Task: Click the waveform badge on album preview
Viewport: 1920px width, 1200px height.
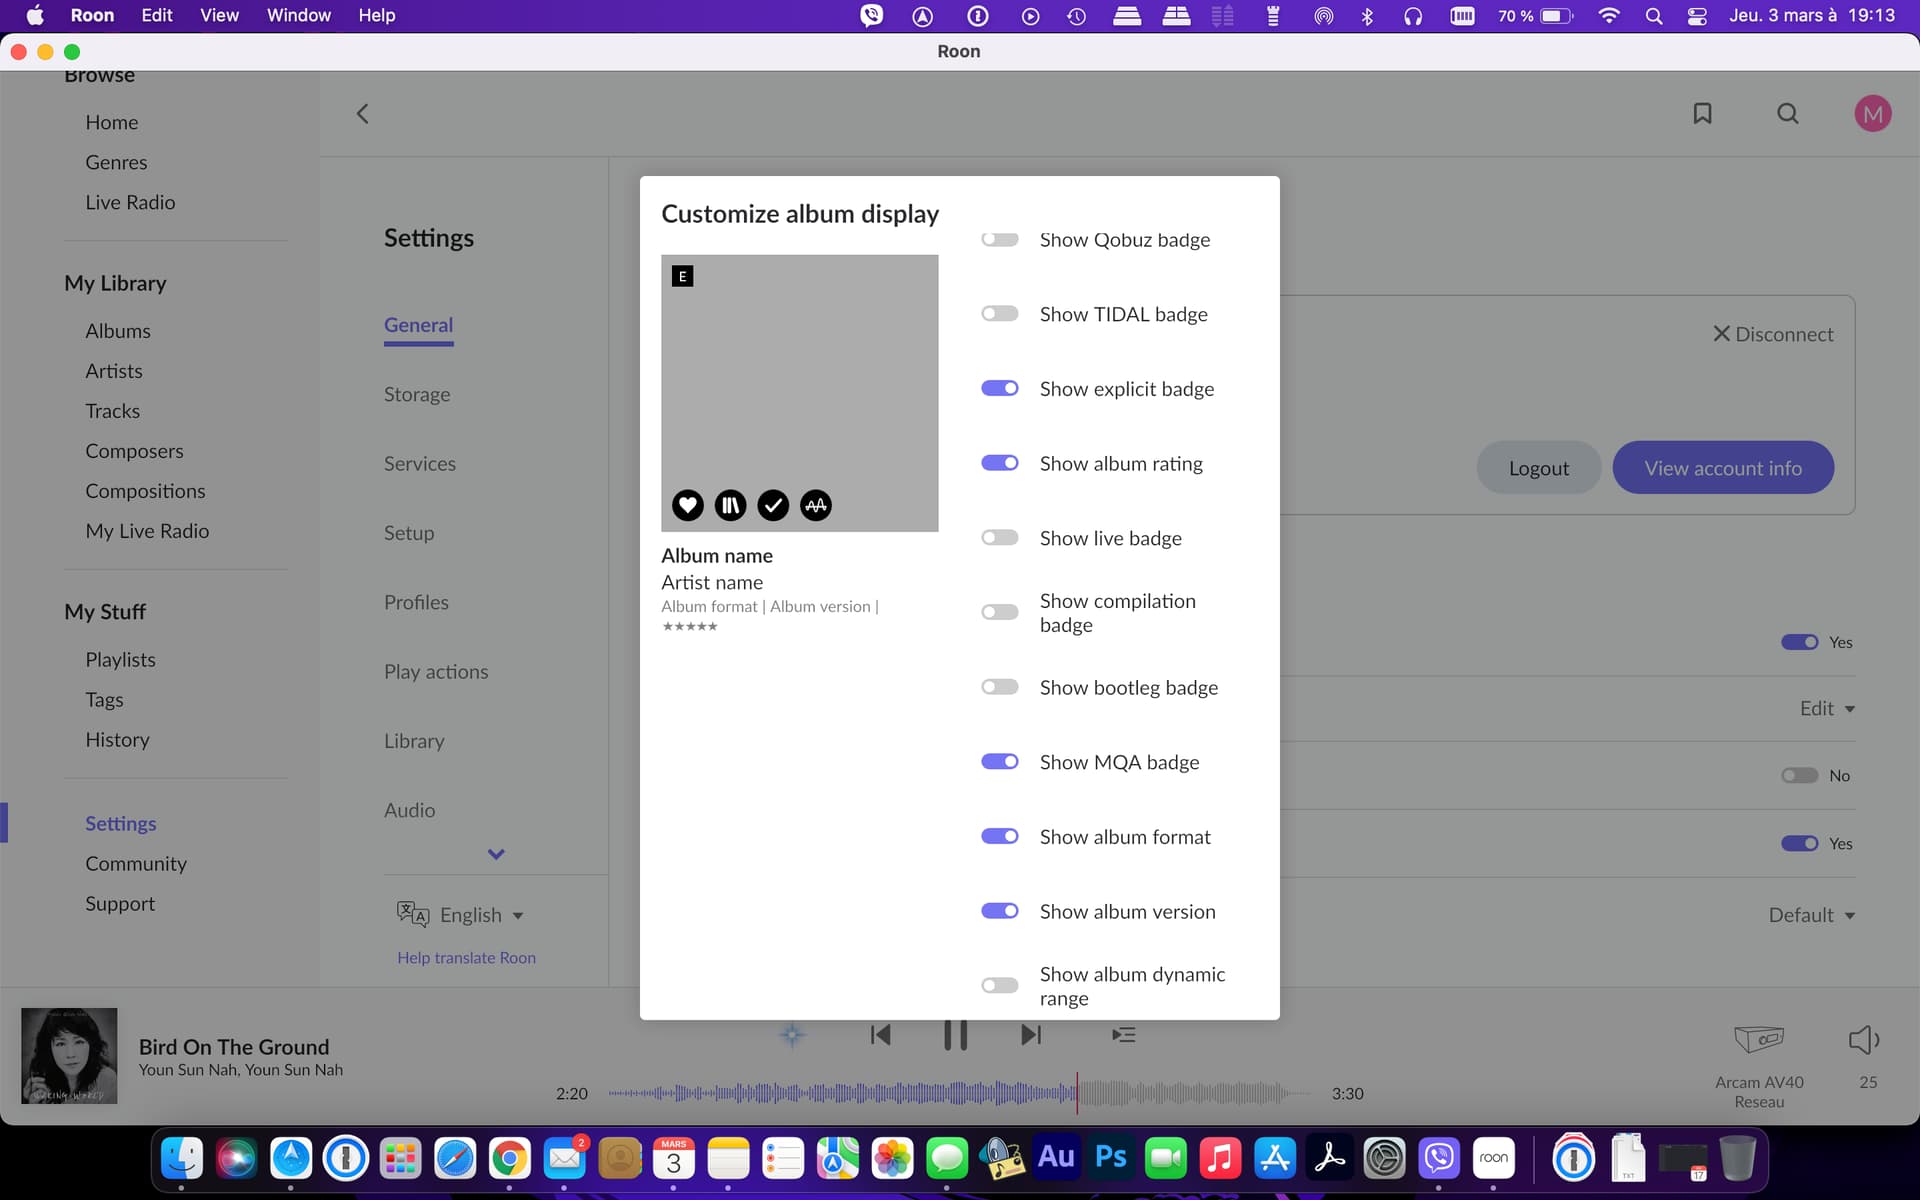Action: (816, 505)
